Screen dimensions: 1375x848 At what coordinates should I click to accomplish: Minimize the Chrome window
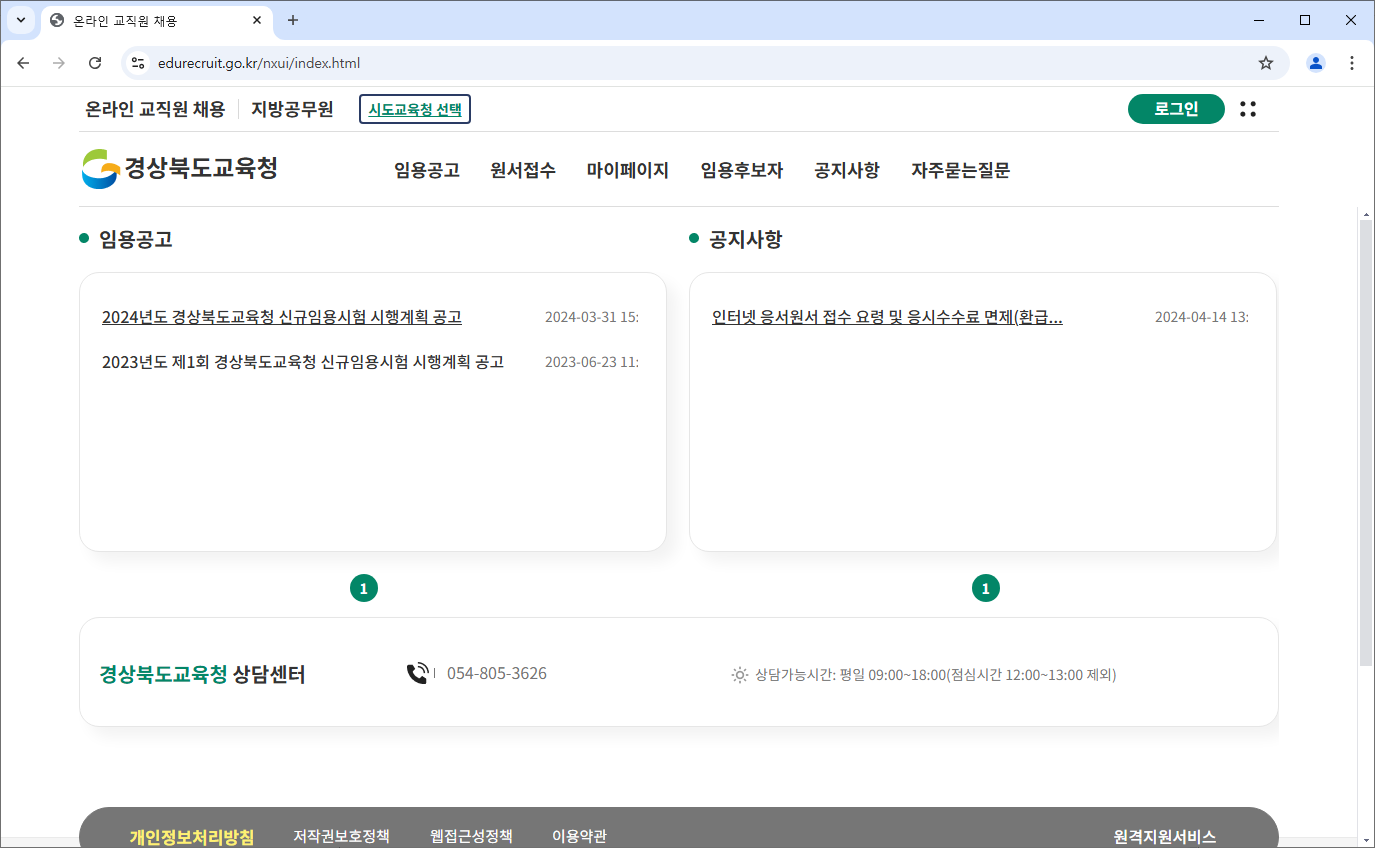click(x=1259, y=20)
